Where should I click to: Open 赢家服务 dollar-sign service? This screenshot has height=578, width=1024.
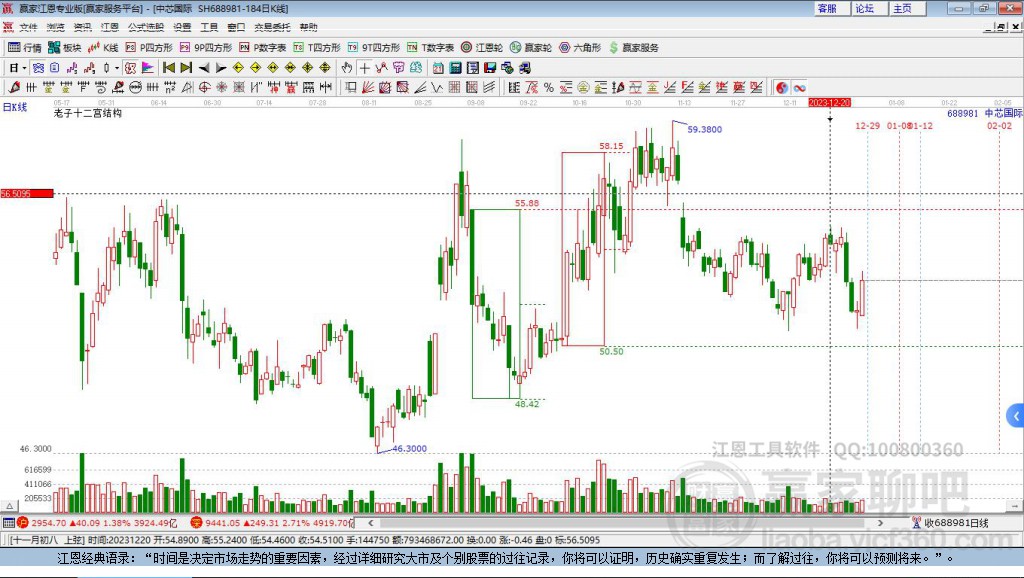click(x=633, y=47)
